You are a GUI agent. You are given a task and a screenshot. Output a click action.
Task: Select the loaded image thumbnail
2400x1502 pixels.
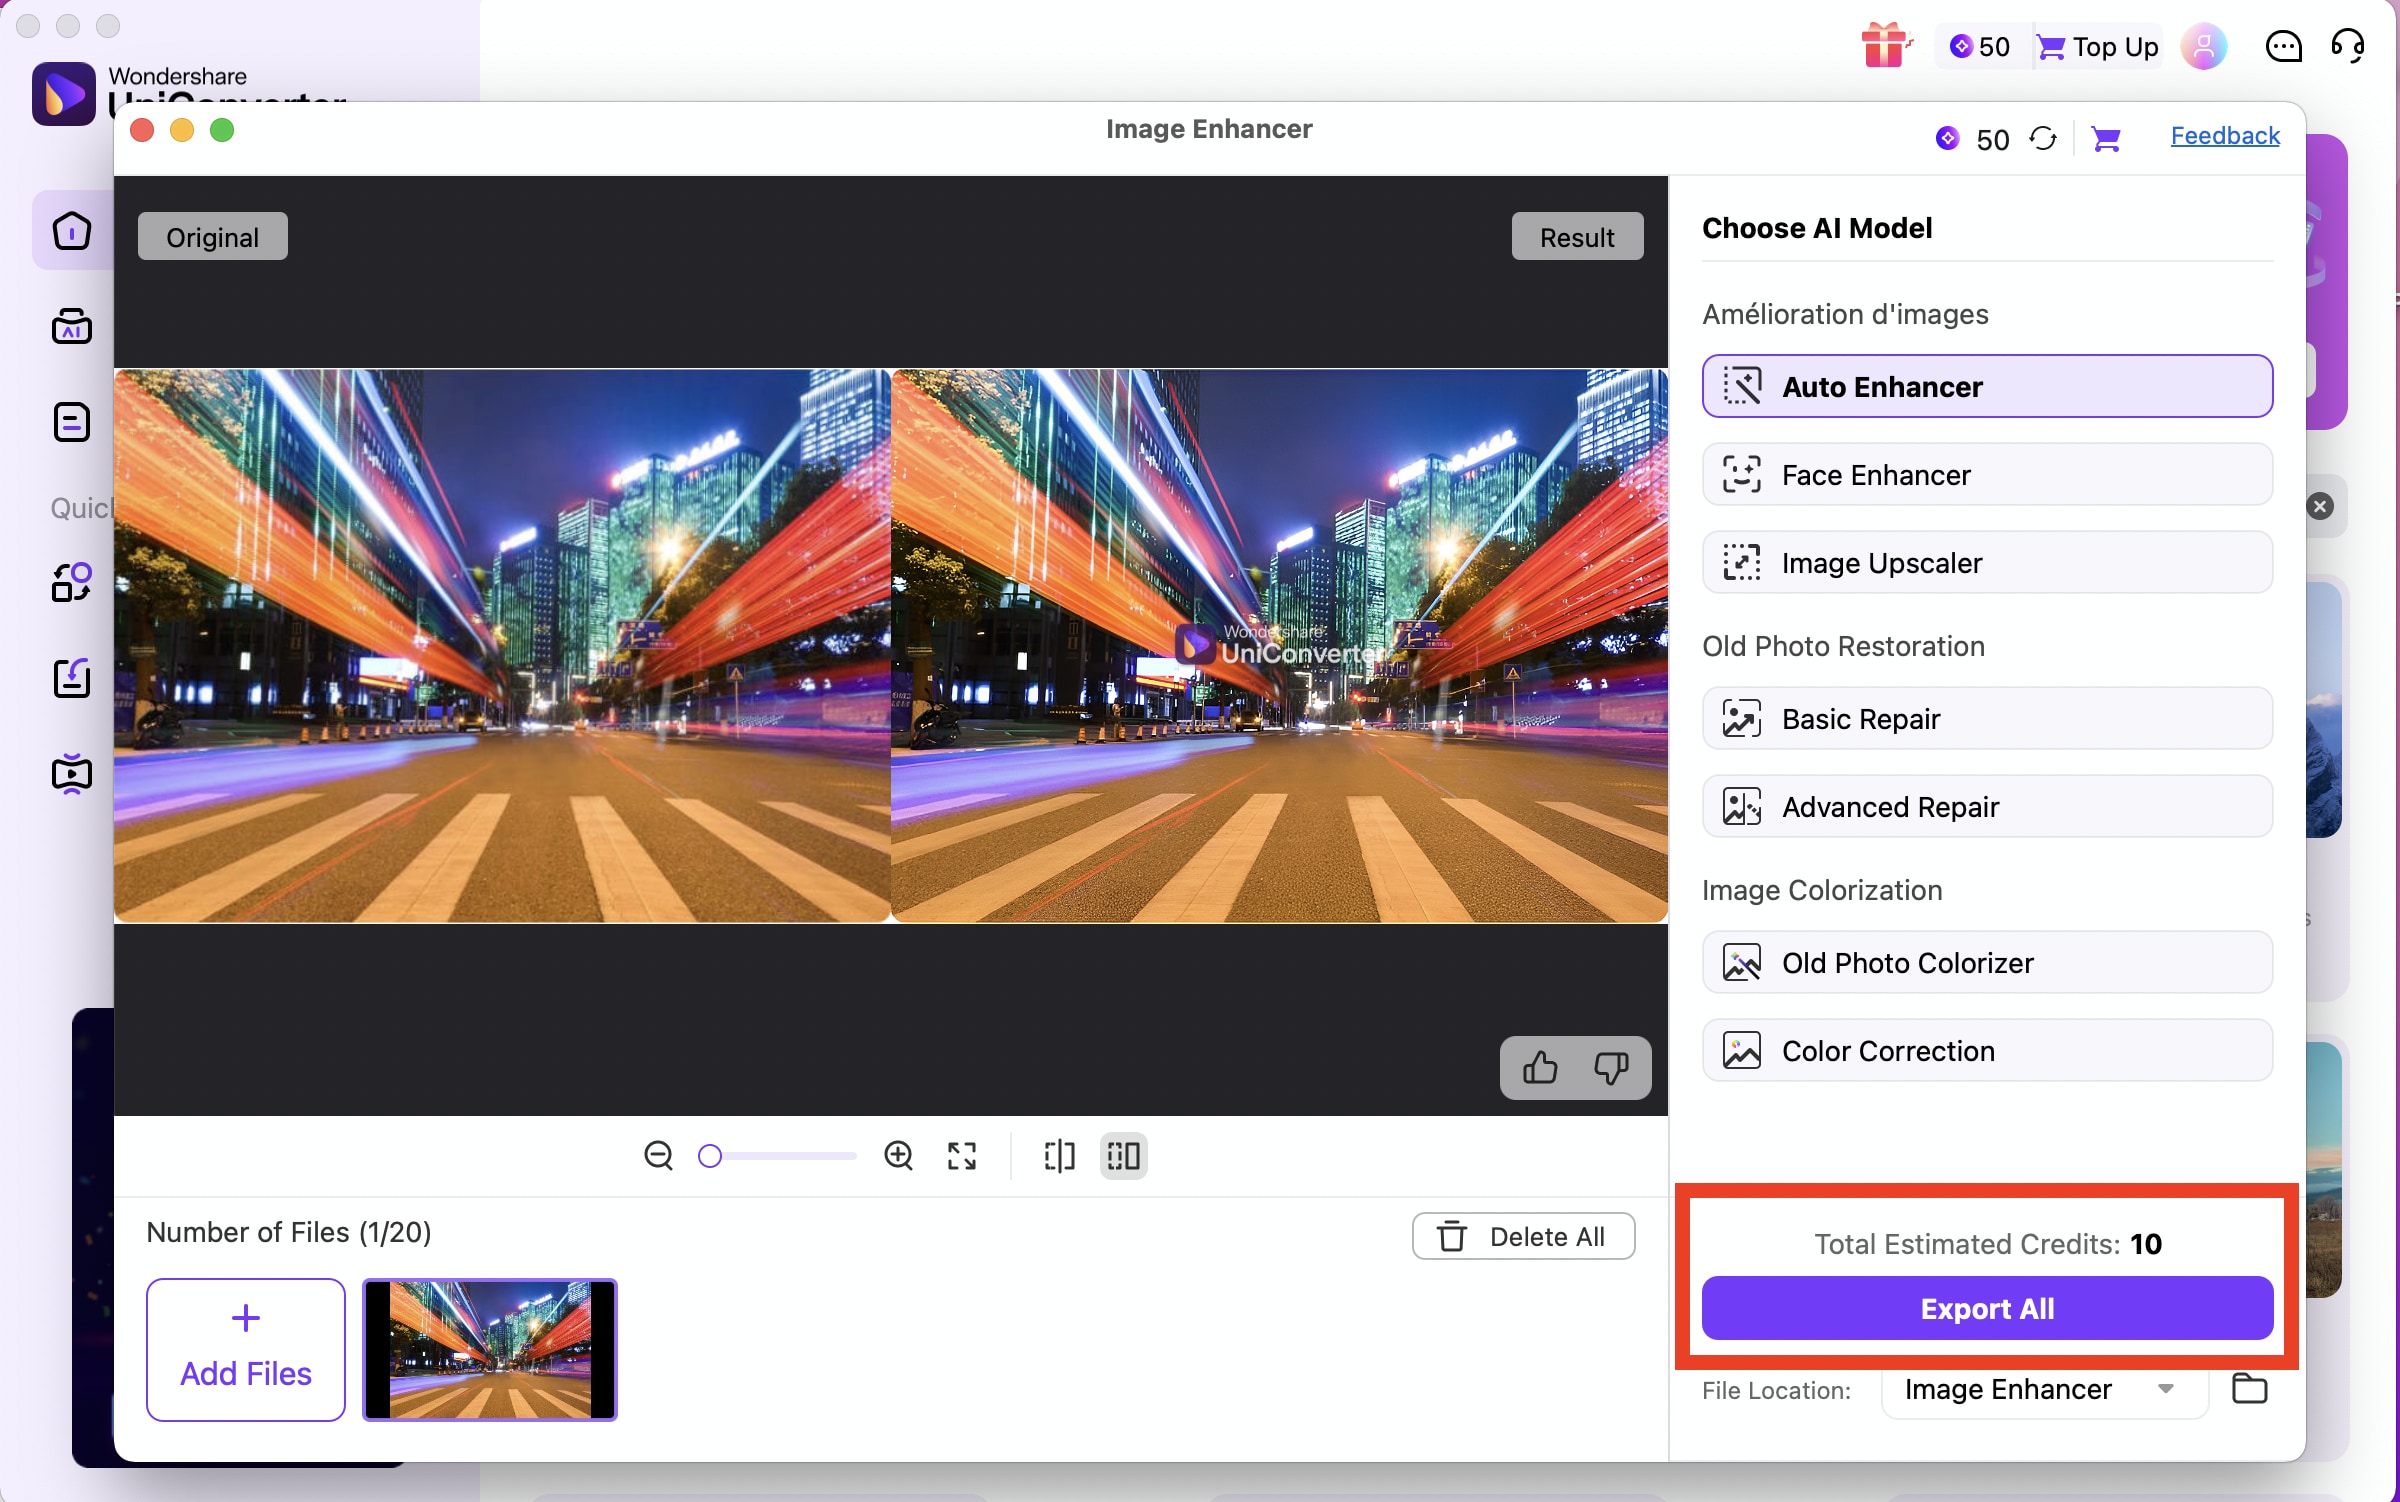[x=489, y=1350]
